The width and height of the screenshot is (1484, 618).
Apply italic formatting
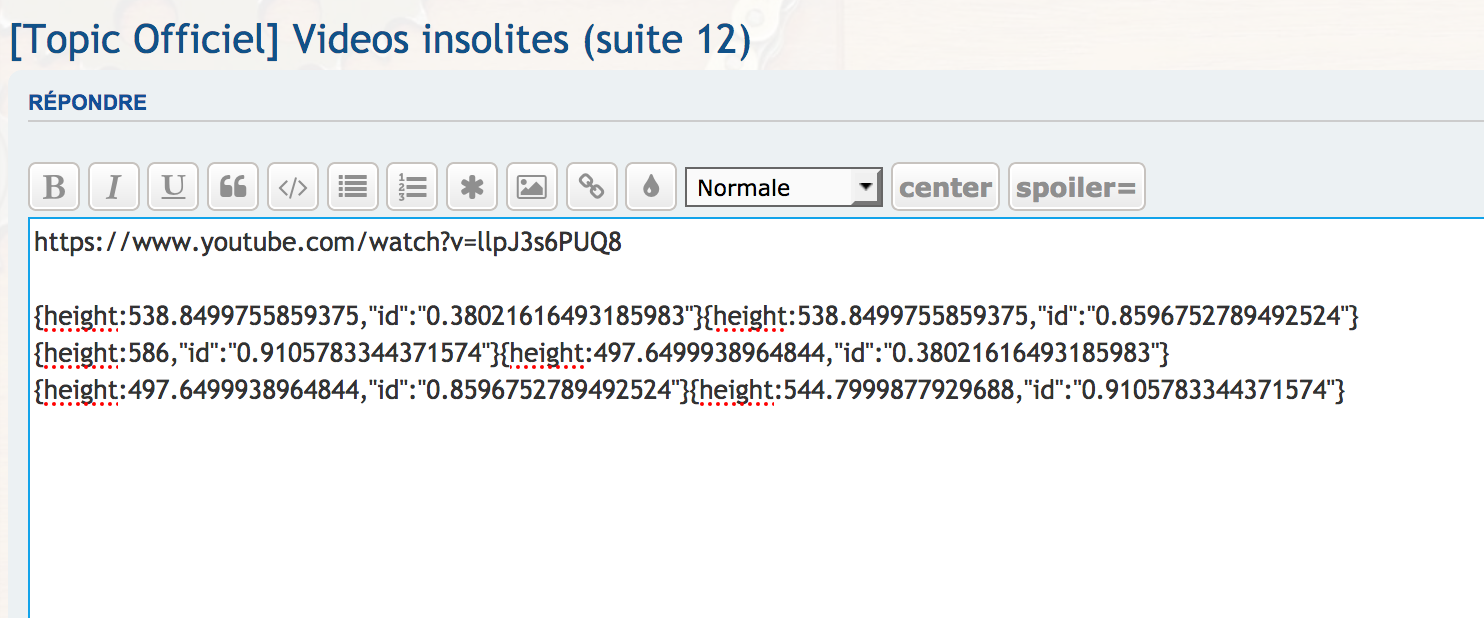[114, 187]
